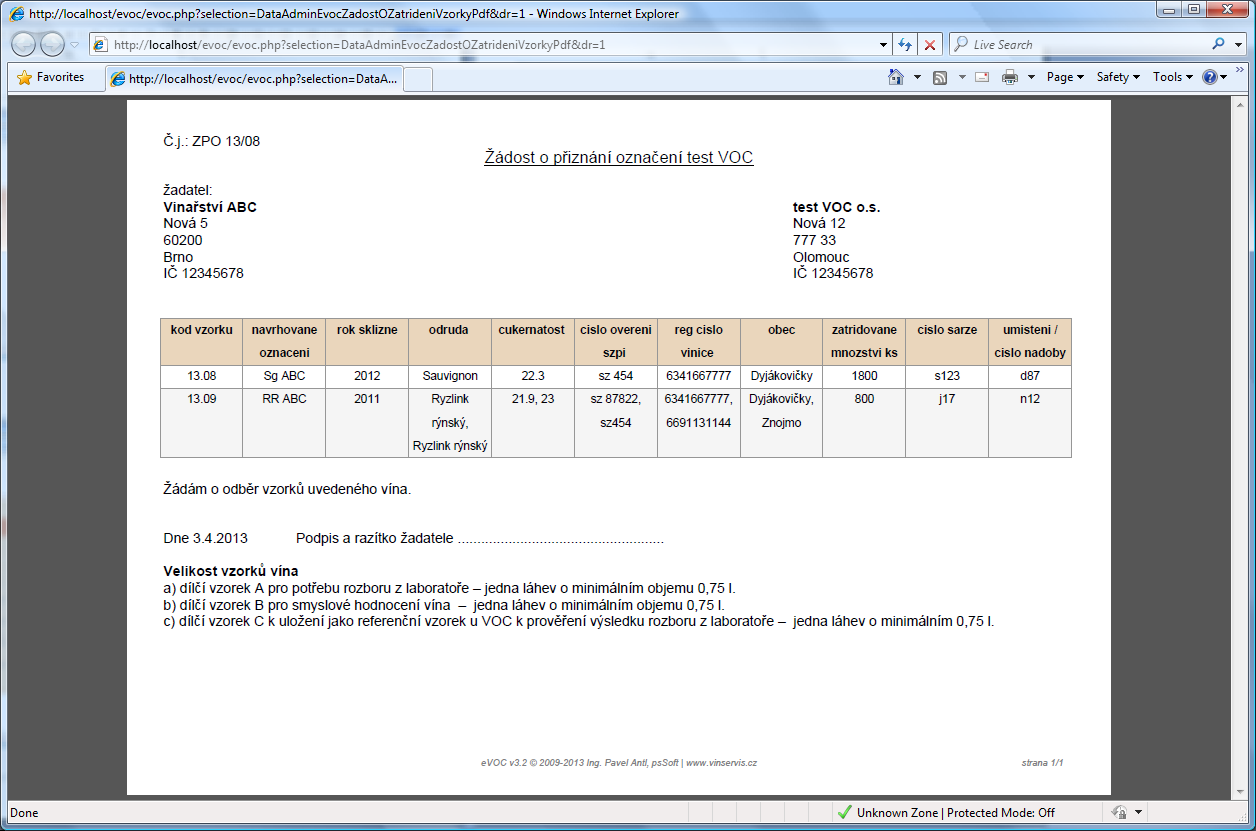Open the Print options dropdown arrow
Image resolution: width=1256 pixels, height=831 pixels.
(1030, 77)
